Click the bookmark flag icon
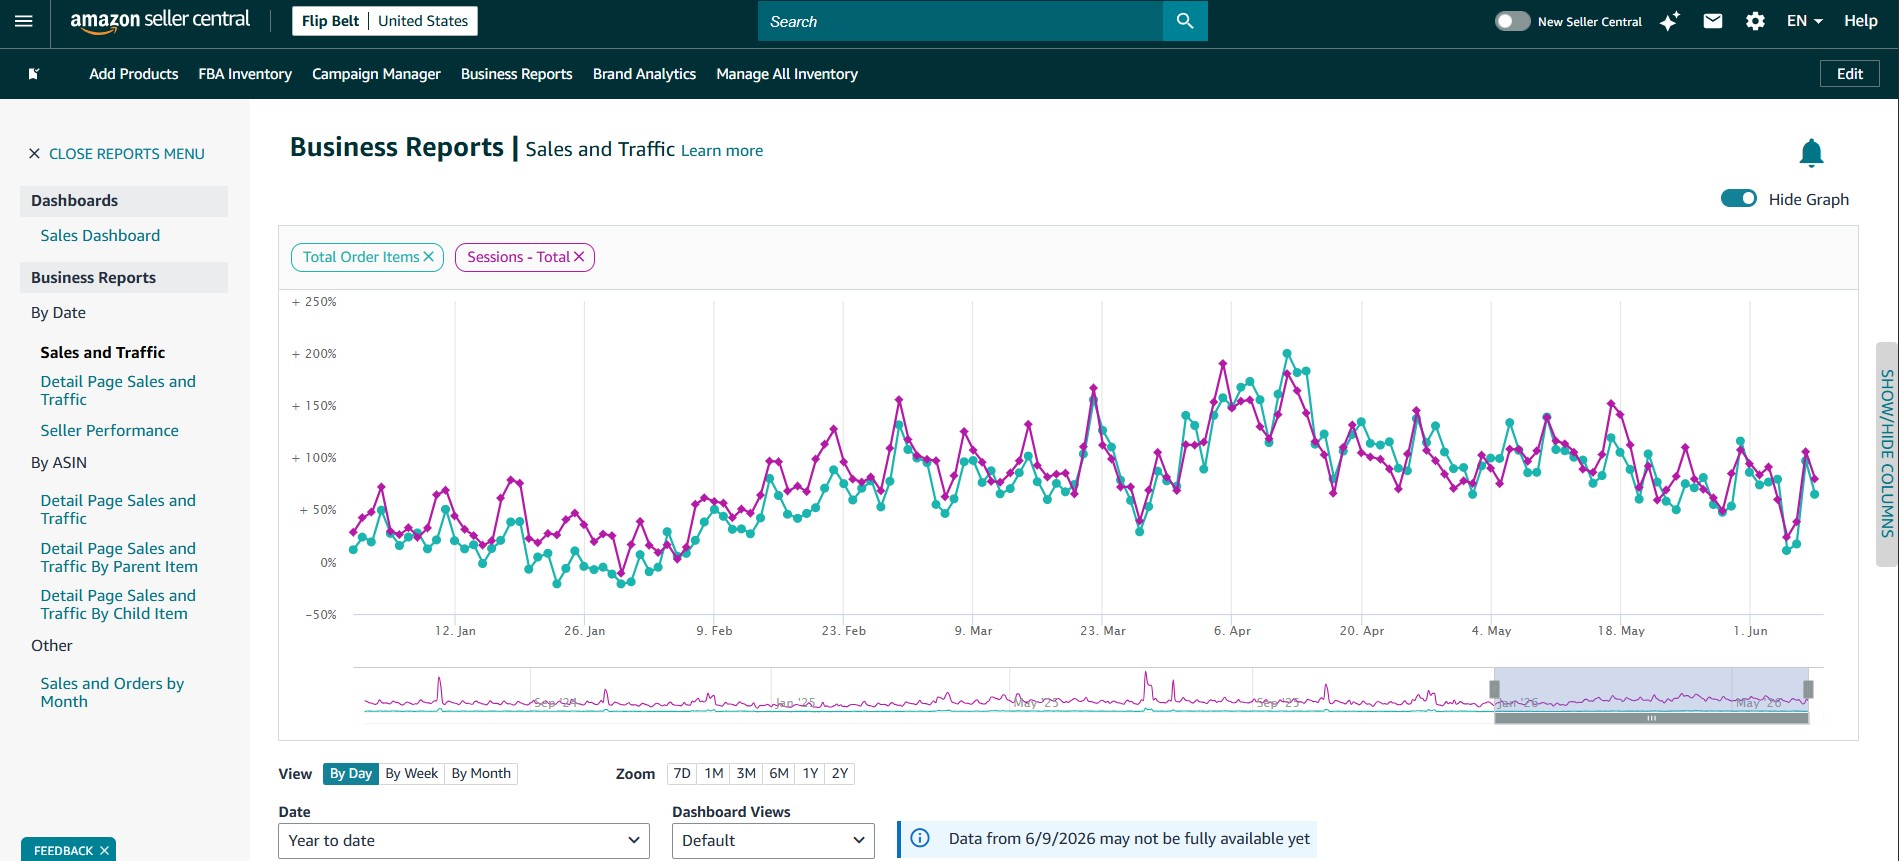The width and height of the screenshot is (1899, 861). coord(33,74)
